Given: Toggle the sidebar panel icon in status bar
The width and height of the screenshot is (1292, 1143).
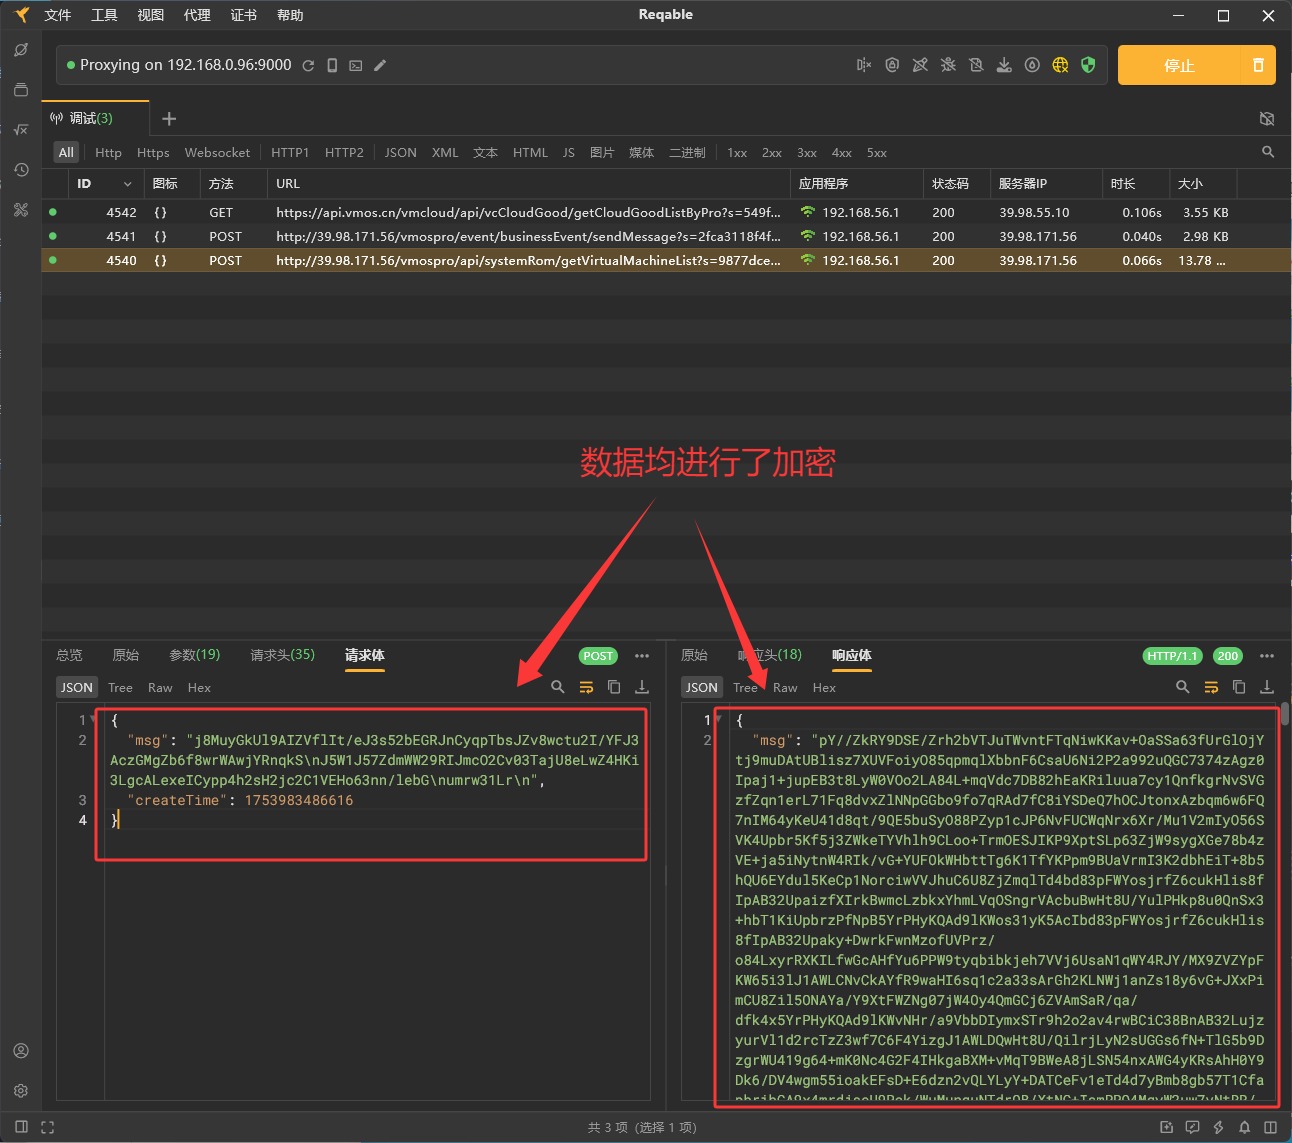Looking at the screenshot, I should [x=21, y=1127].
